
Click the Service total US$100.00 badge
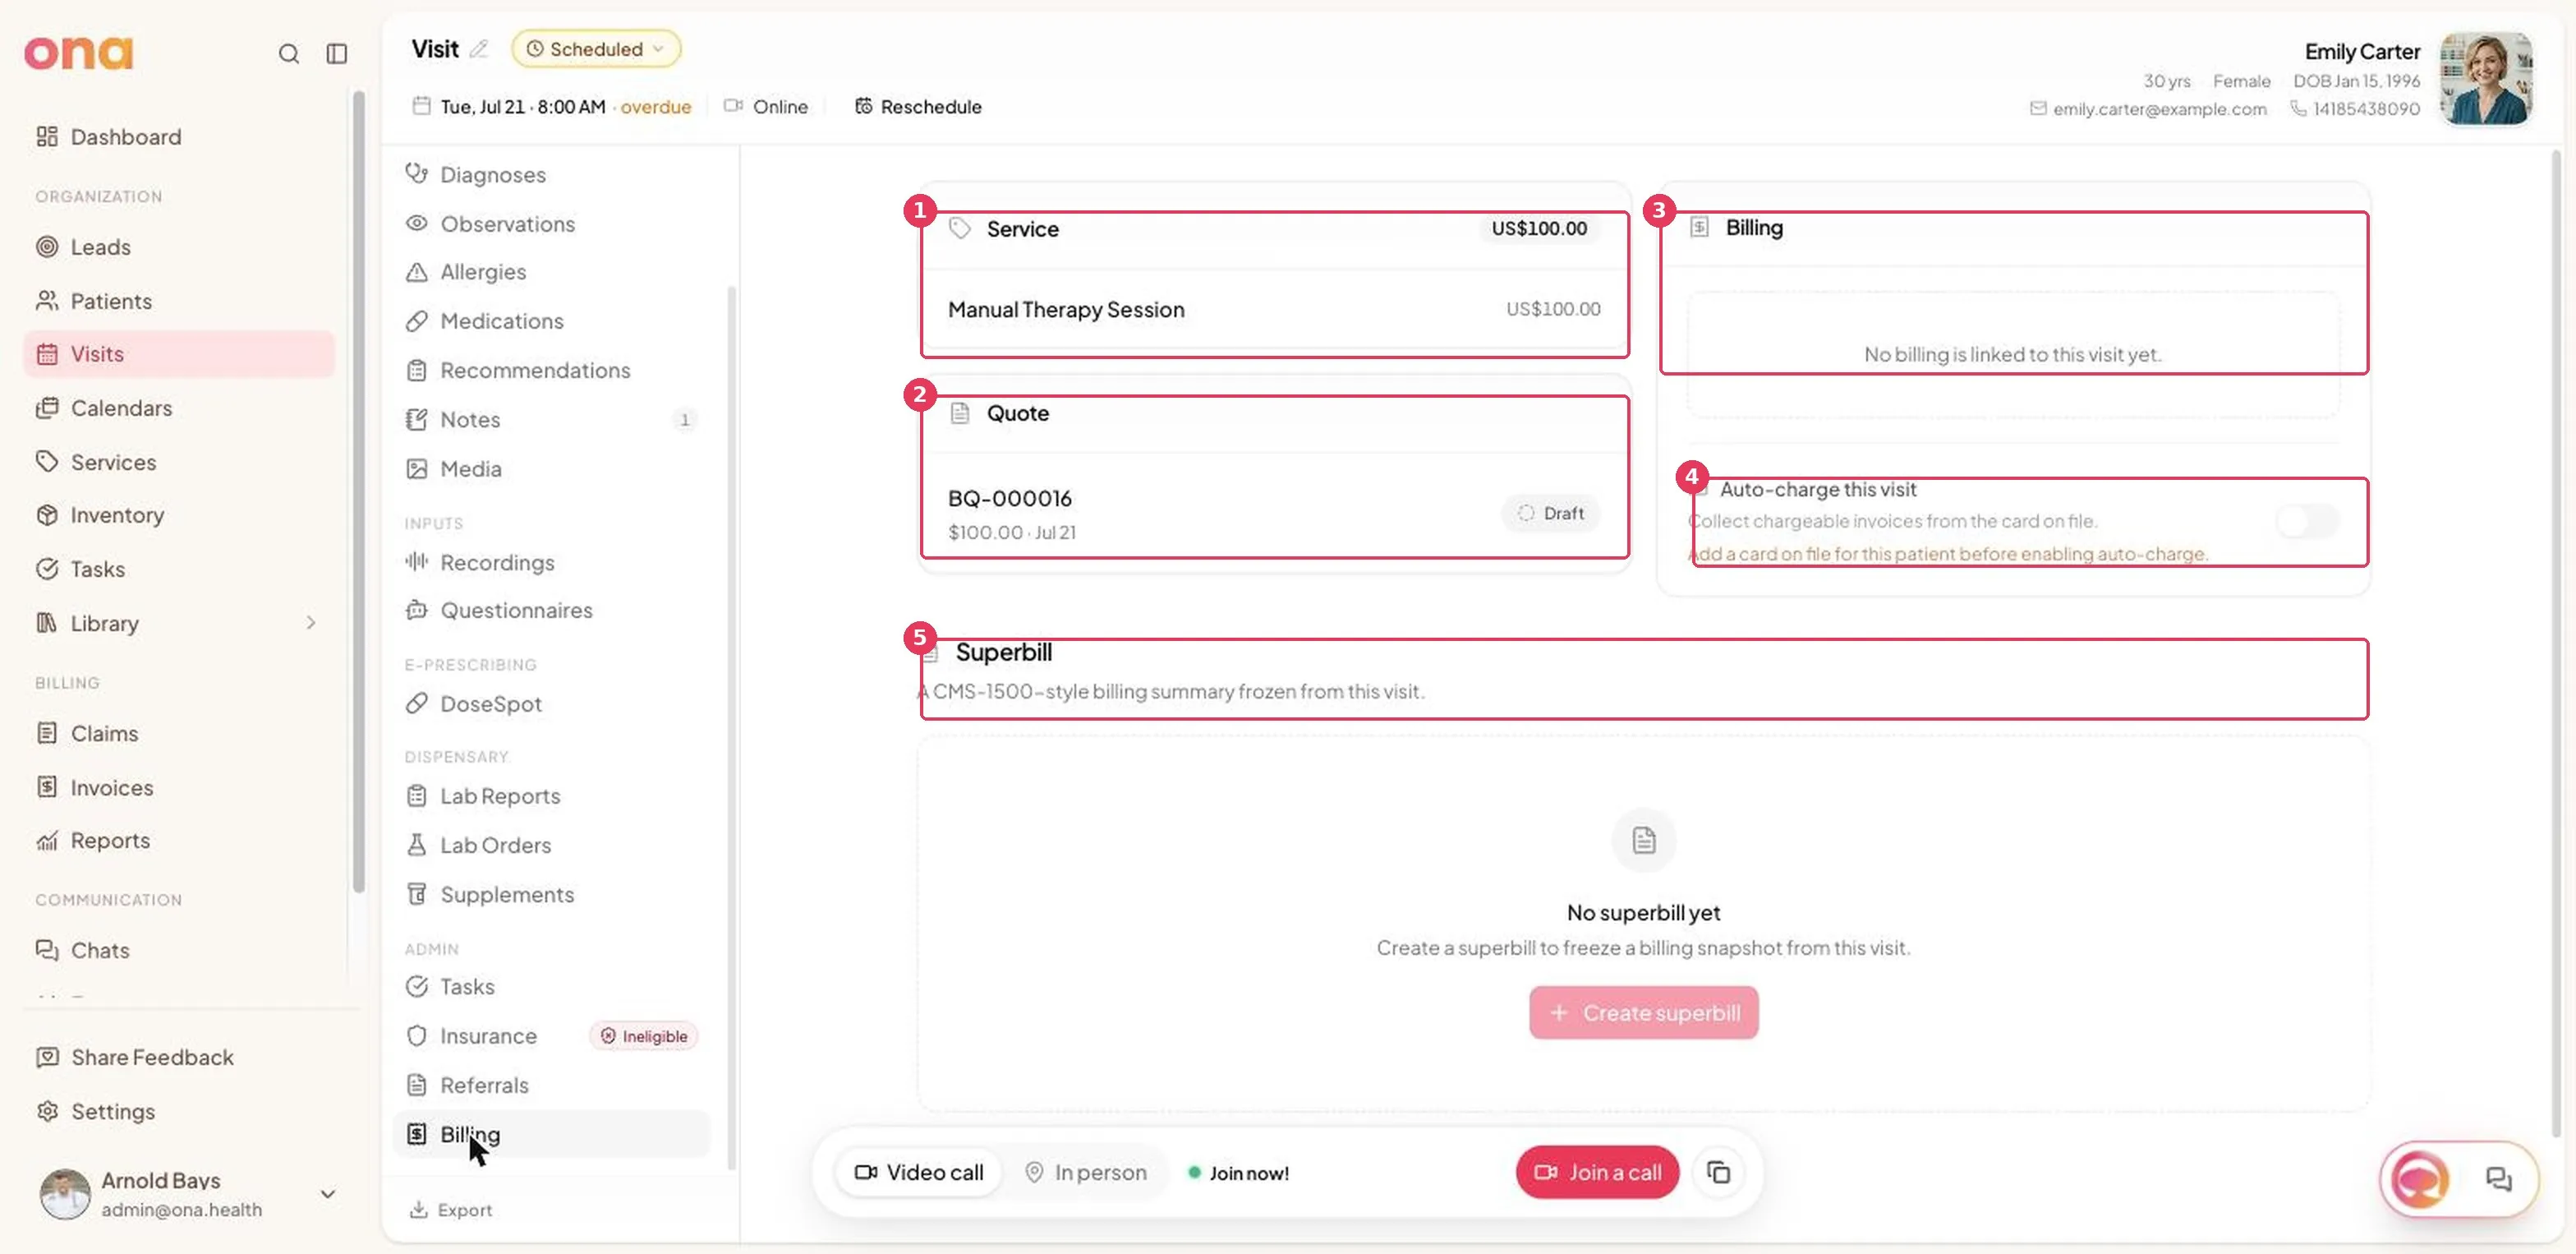coord(1539,228)
